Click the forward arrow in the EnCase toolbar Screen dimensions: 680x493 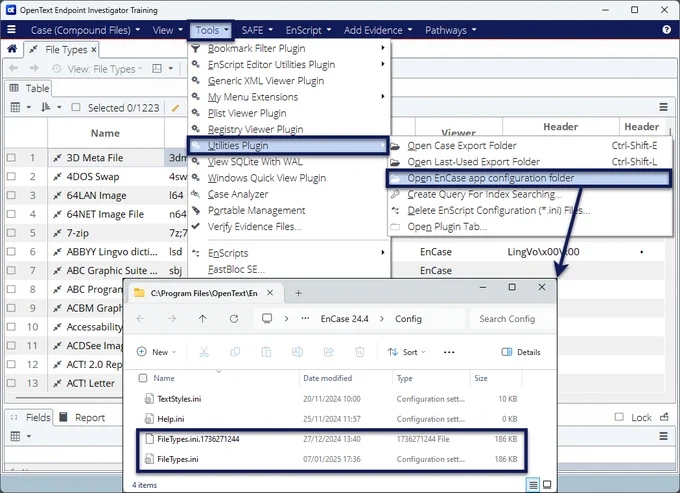[34, 69]
